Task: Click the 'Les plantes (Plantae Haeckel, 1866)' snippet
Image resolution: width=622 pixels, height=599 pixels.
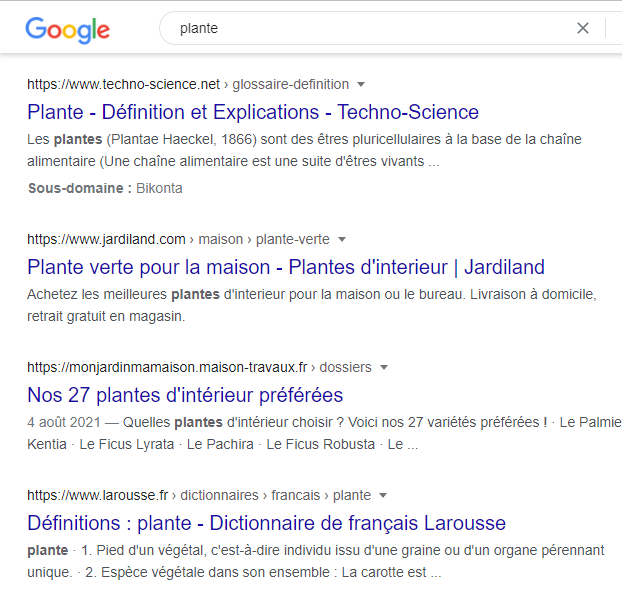Action: click(304, 150)
